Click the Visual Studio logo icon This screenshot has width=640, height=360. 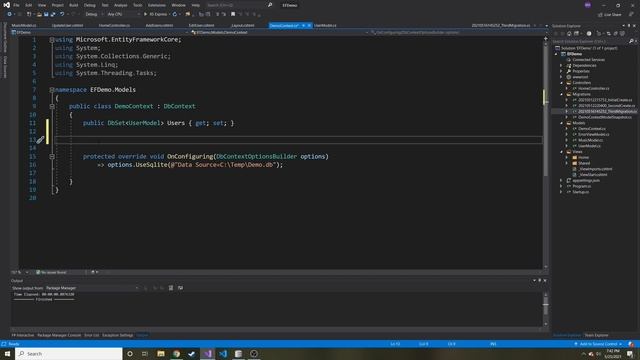(x=6, y=5)
